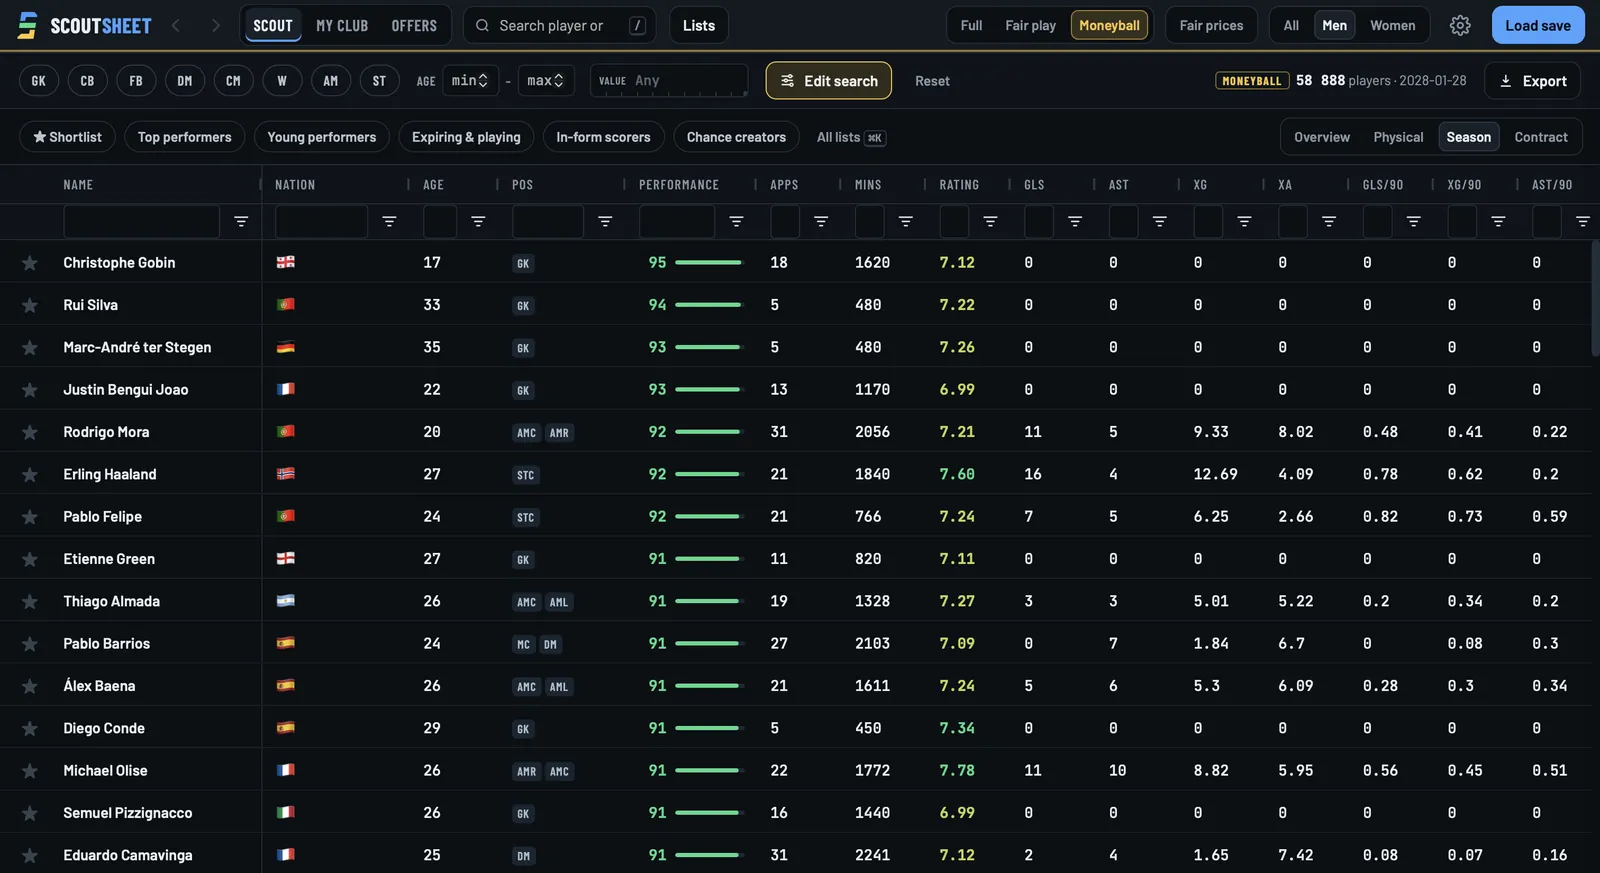Enable the Fair prices option

[x=1211, y=25]
